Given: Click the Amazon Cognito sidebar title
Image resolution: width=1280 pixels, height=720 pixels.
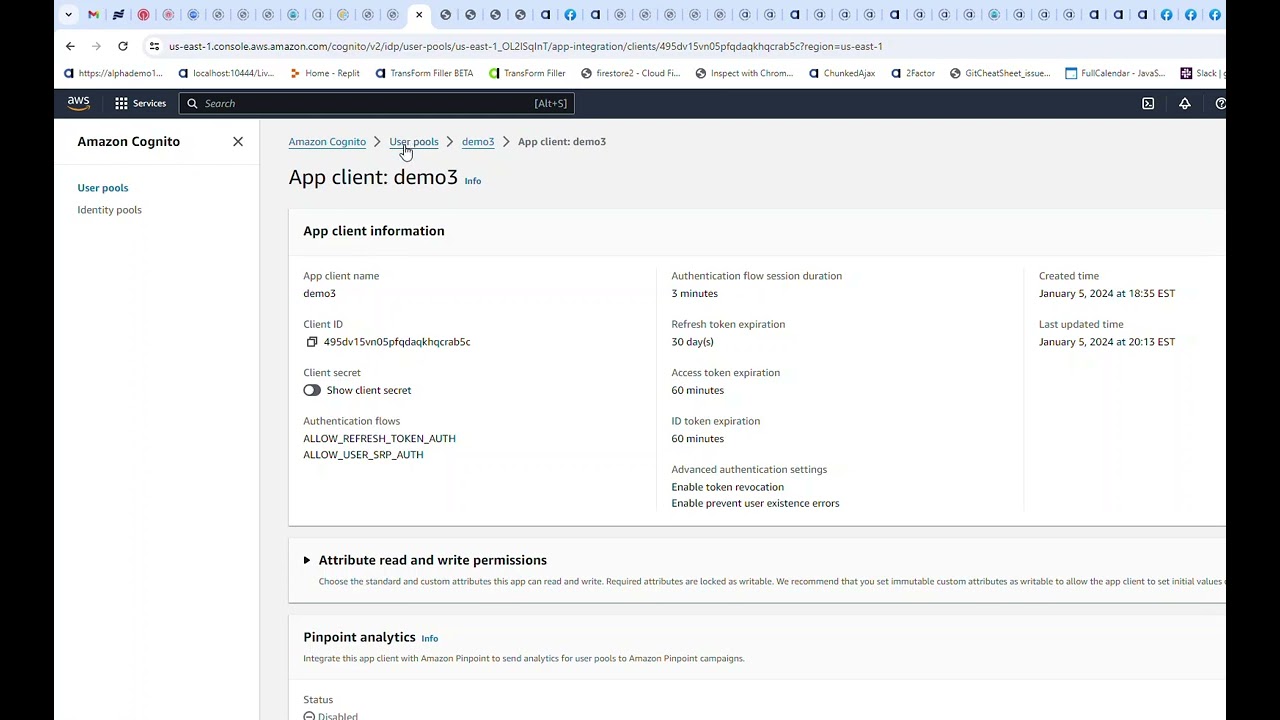Looking at the screenshot, I should point(129,142).
